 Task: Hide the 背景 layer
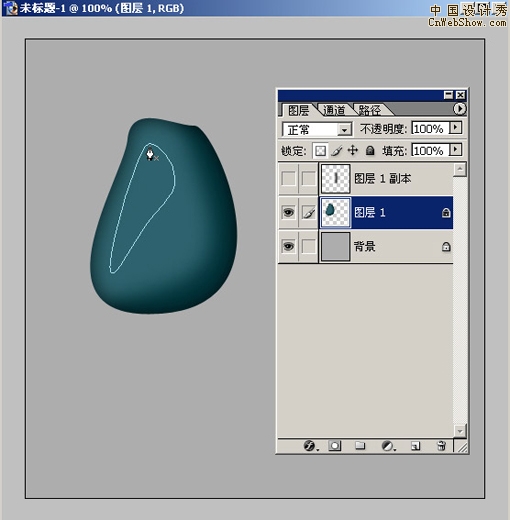point(289,246)
